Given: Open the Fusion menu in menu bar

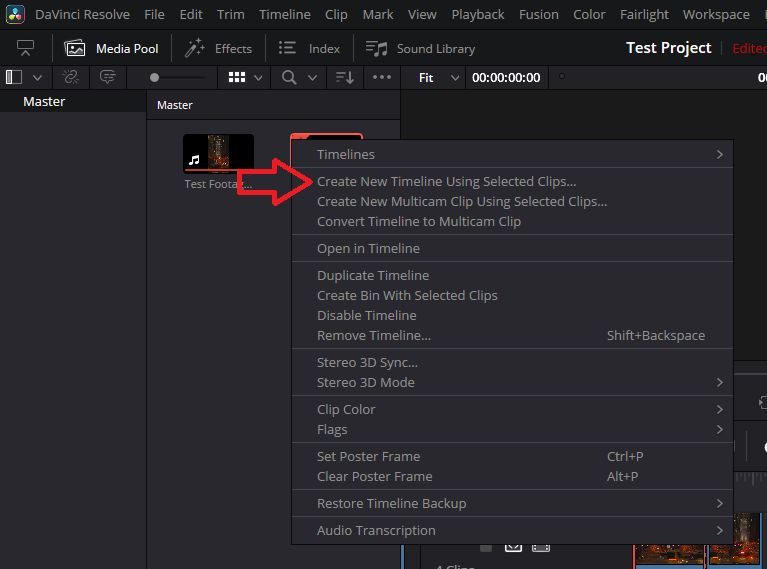Looking at the screenshot, I should pyautogui.click(x=539, y=14).
